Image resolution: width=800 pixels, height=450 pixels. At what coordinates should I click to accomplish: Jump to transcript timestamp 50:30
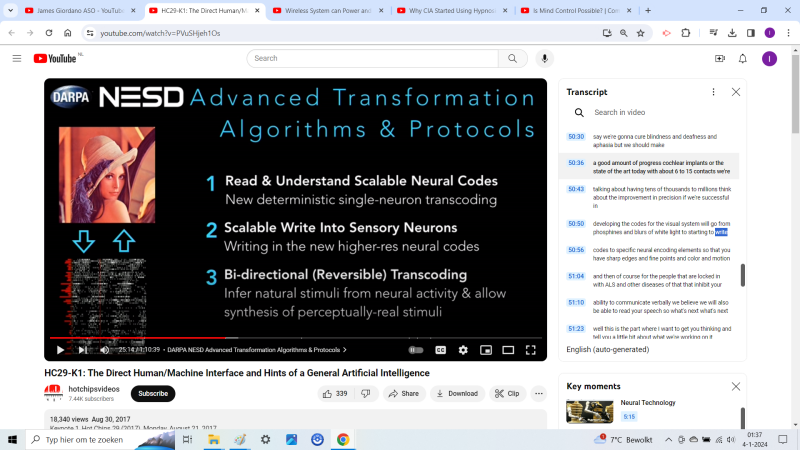[x=576, y=137]
